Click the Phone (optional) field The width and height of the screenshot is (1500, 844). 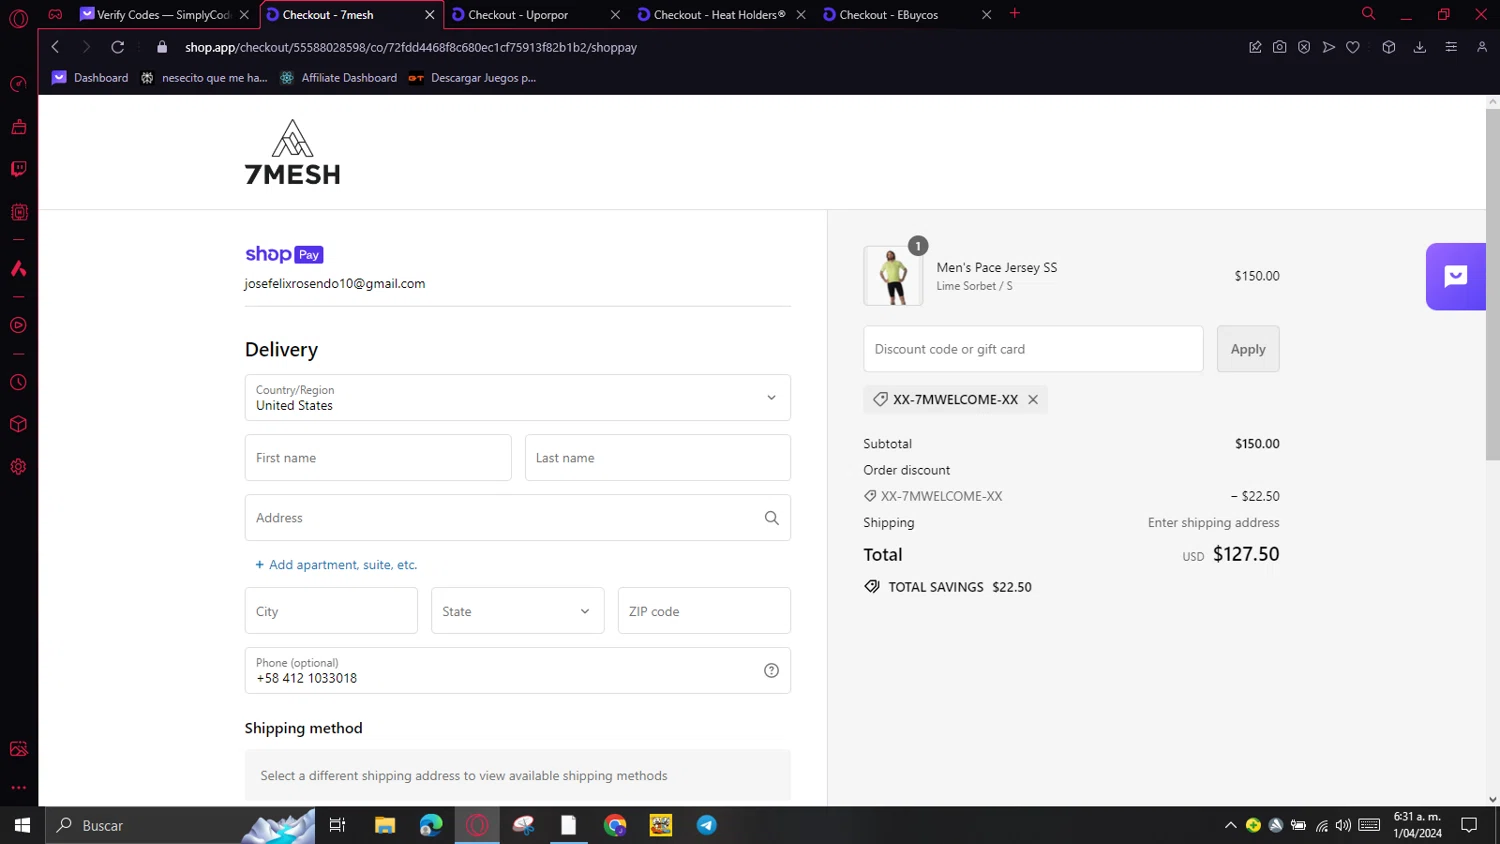click(x=518, y=671)
